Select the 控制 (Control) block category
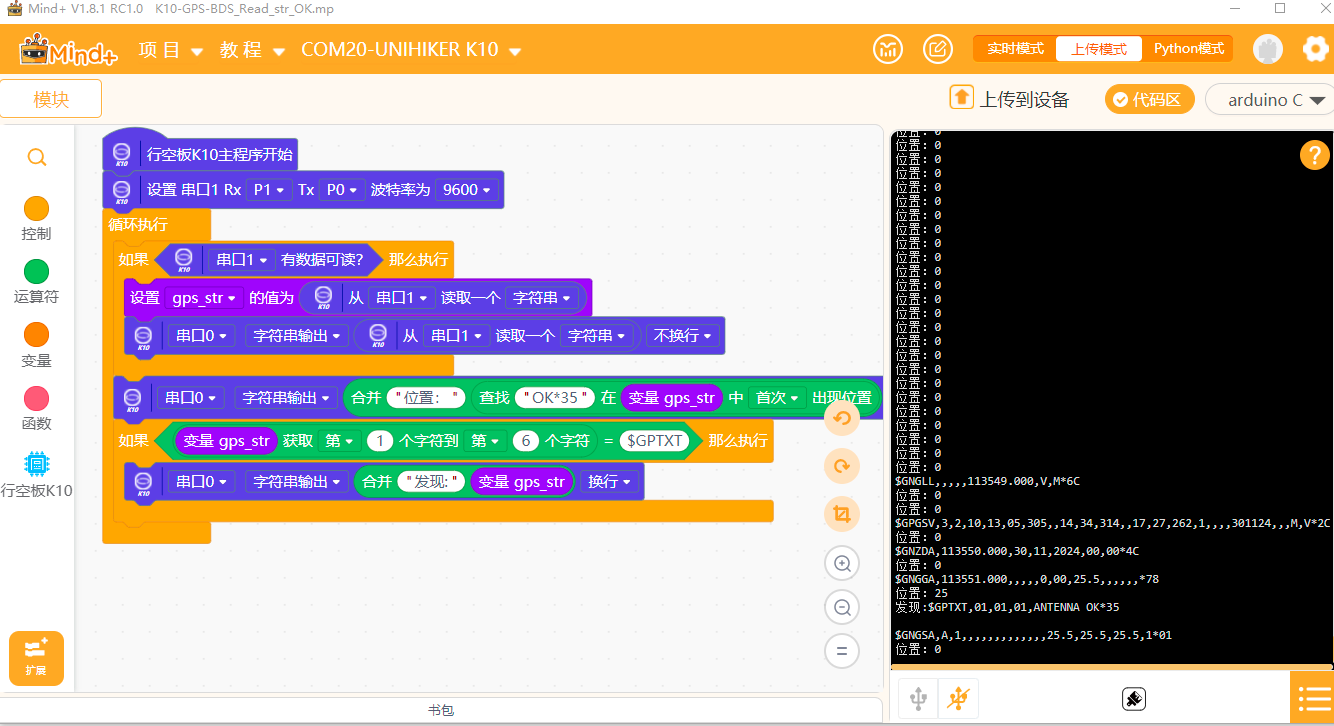This screenshot has width=1334, height=726. pos(36,219)
